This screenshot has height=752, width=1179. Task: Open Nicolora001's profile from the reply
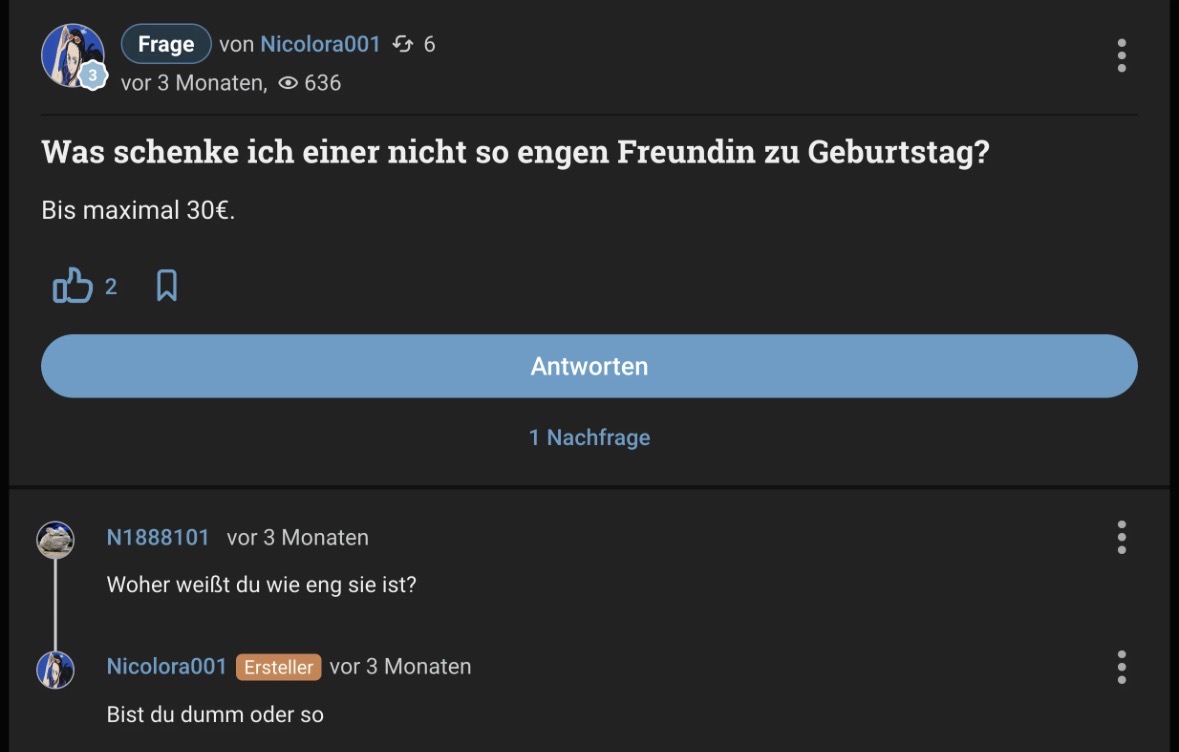[x=166, y=666]
